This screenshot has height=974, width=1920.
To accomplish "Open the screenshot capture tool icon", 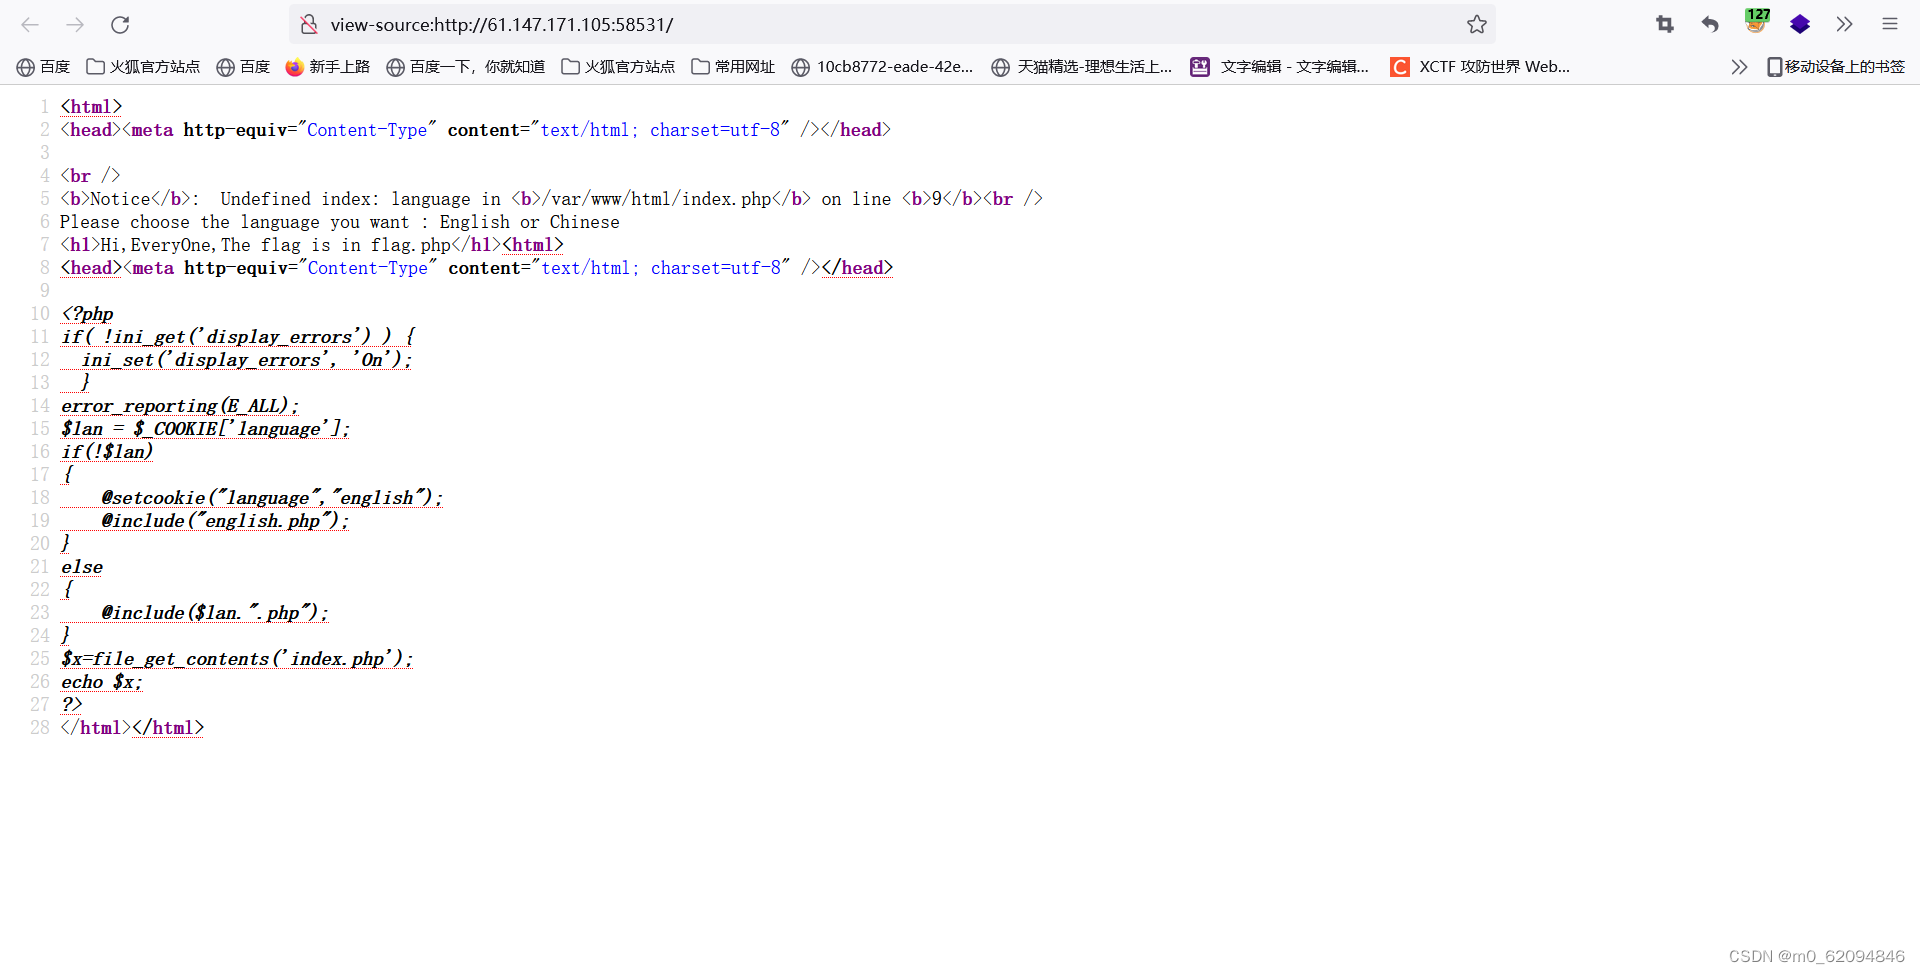I will point(1664,25).
